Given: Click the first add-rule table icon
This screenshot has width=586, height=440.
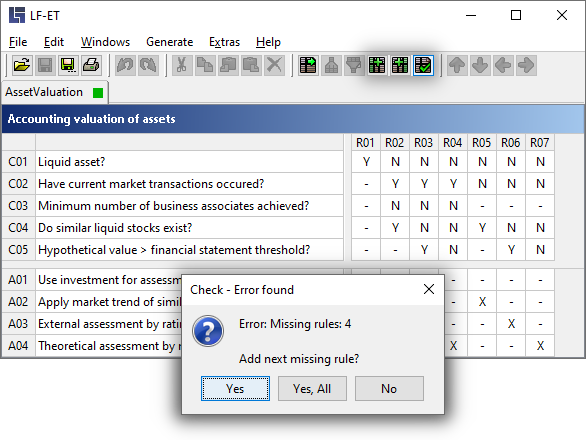Looking at the screenshot, I should tap(377, 65).
